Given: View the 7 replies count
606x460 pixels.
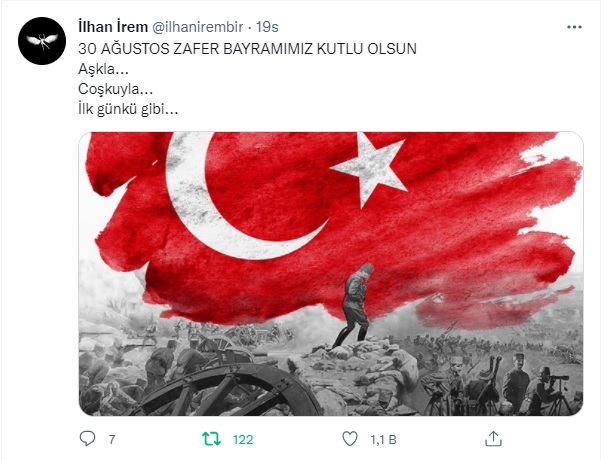Looking at the screenshot, I should 112,440.
